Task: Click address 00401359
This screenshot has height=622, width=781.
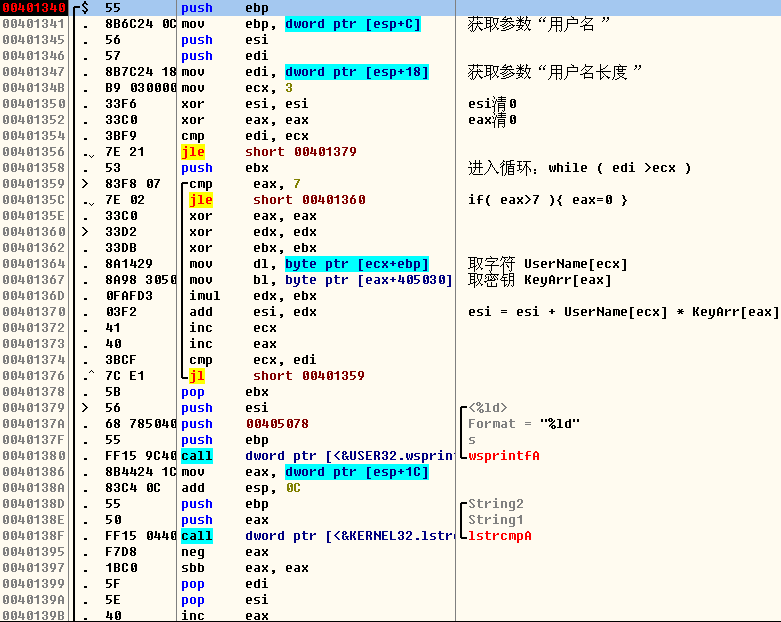Action: (34, 184)
